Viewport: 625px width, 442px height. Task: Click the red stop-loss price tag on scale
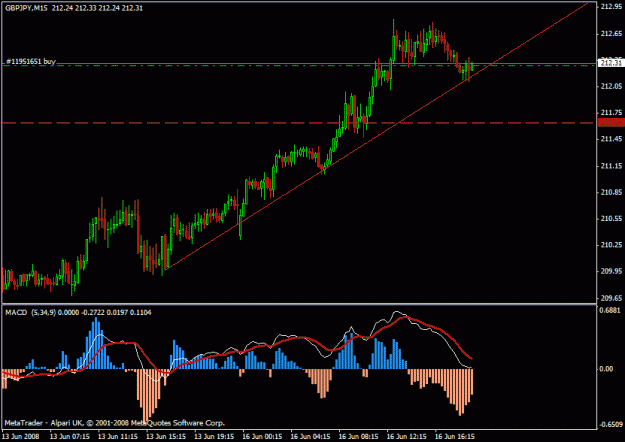[x=611, y=123]
